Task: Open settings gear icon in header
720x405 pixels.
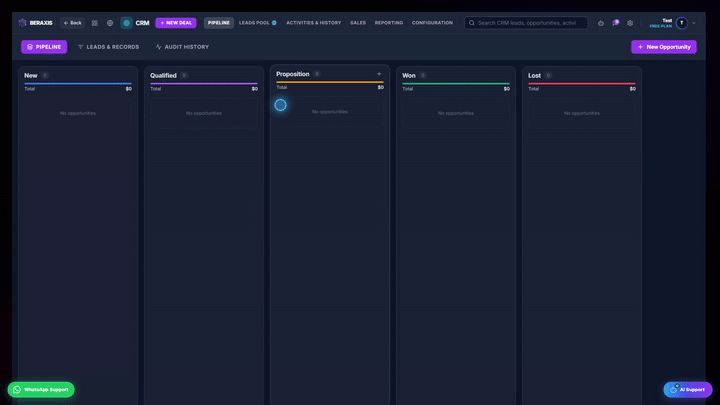Action: [x=630, y=23]
